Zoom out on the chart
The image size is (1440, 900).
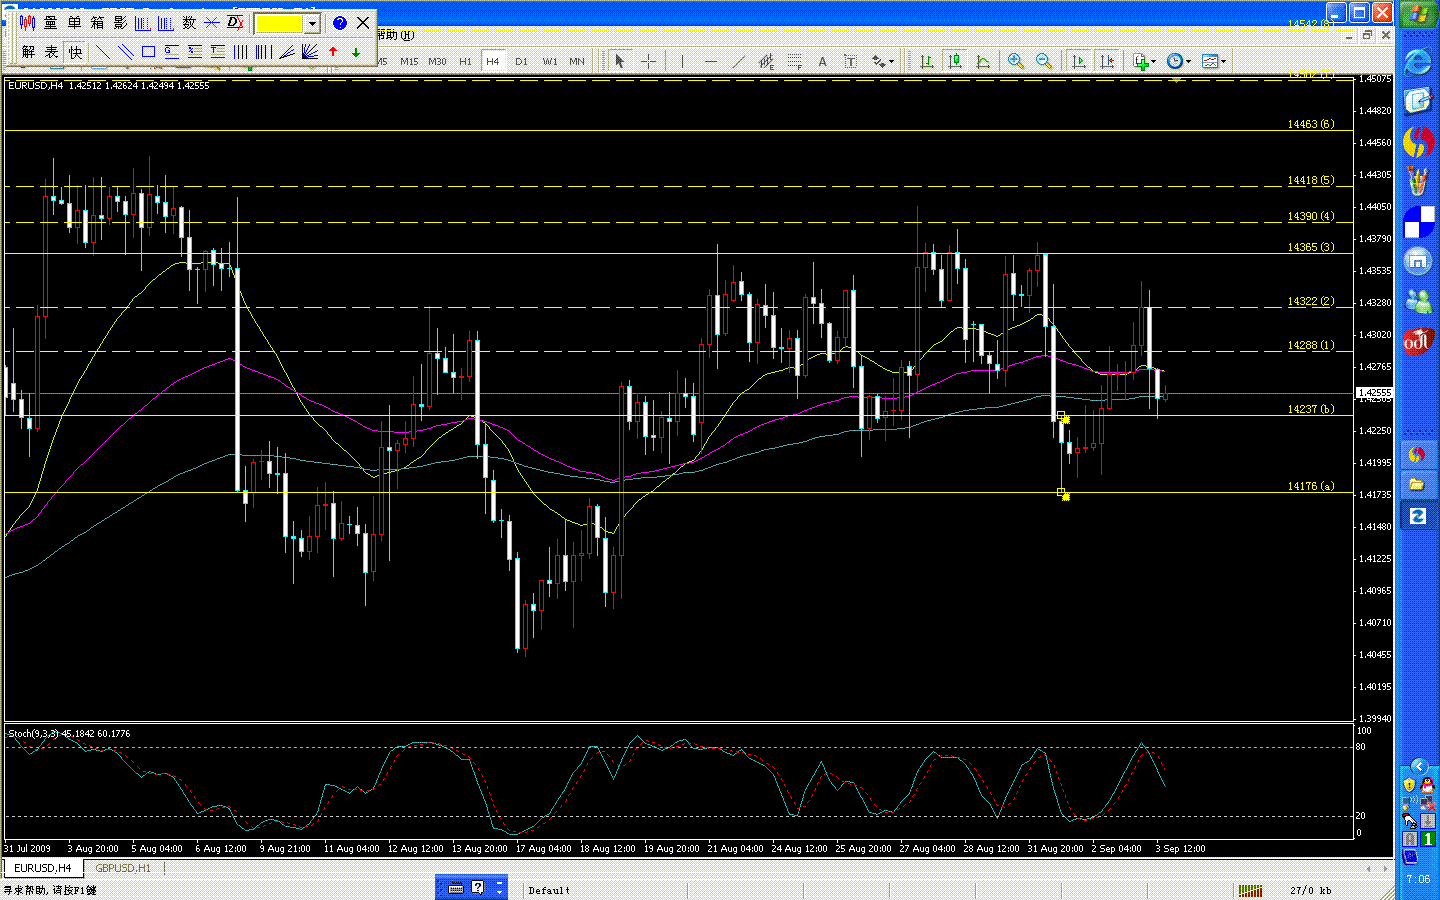click(1044, 62)
